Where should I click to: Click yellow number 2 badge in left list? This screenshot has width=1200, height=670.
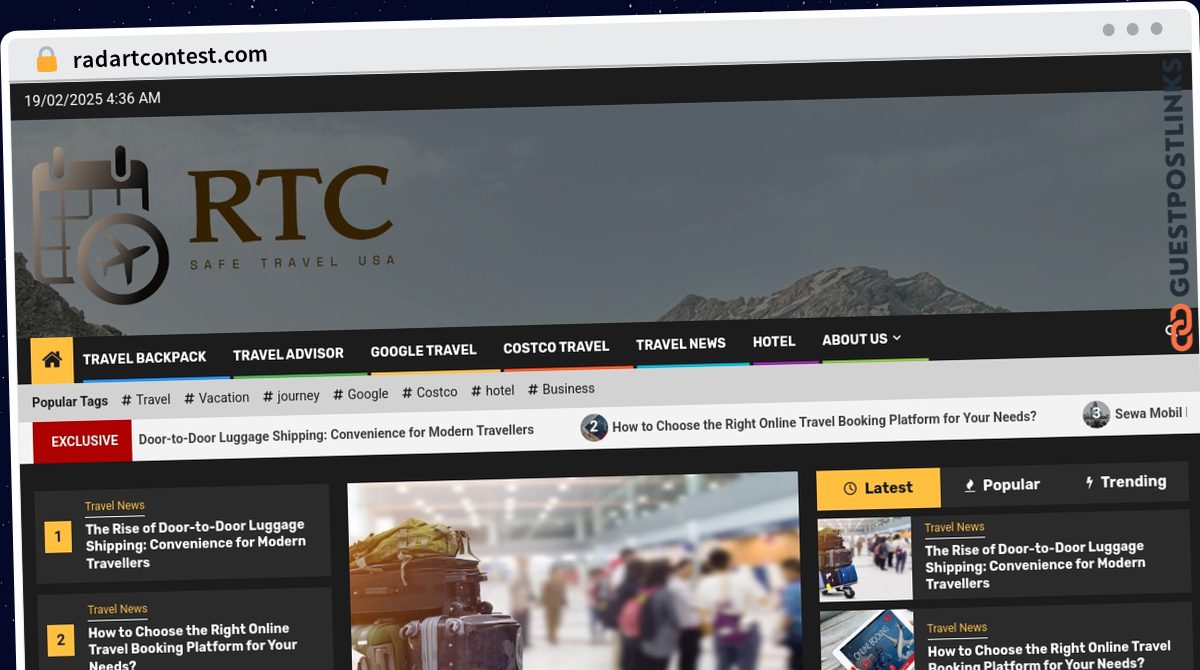pyautogui.click(x=61, y=640)
